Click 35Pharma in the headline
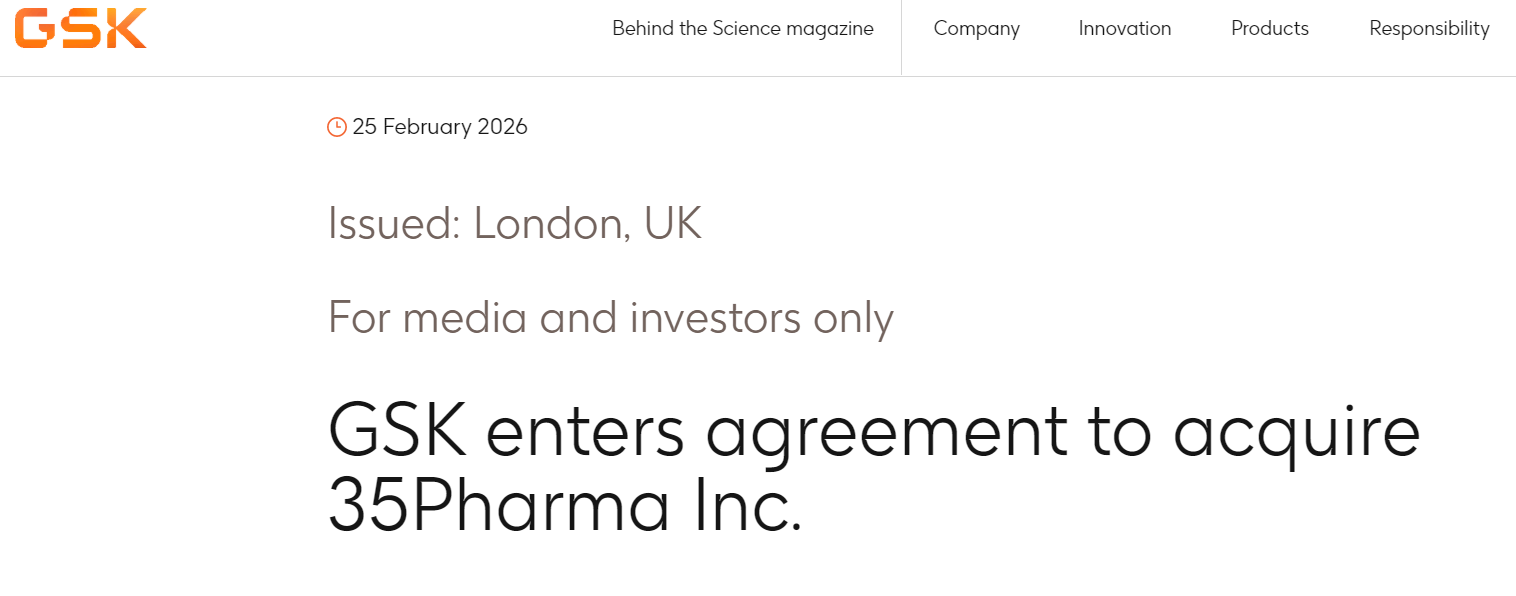 coord(498,507)
